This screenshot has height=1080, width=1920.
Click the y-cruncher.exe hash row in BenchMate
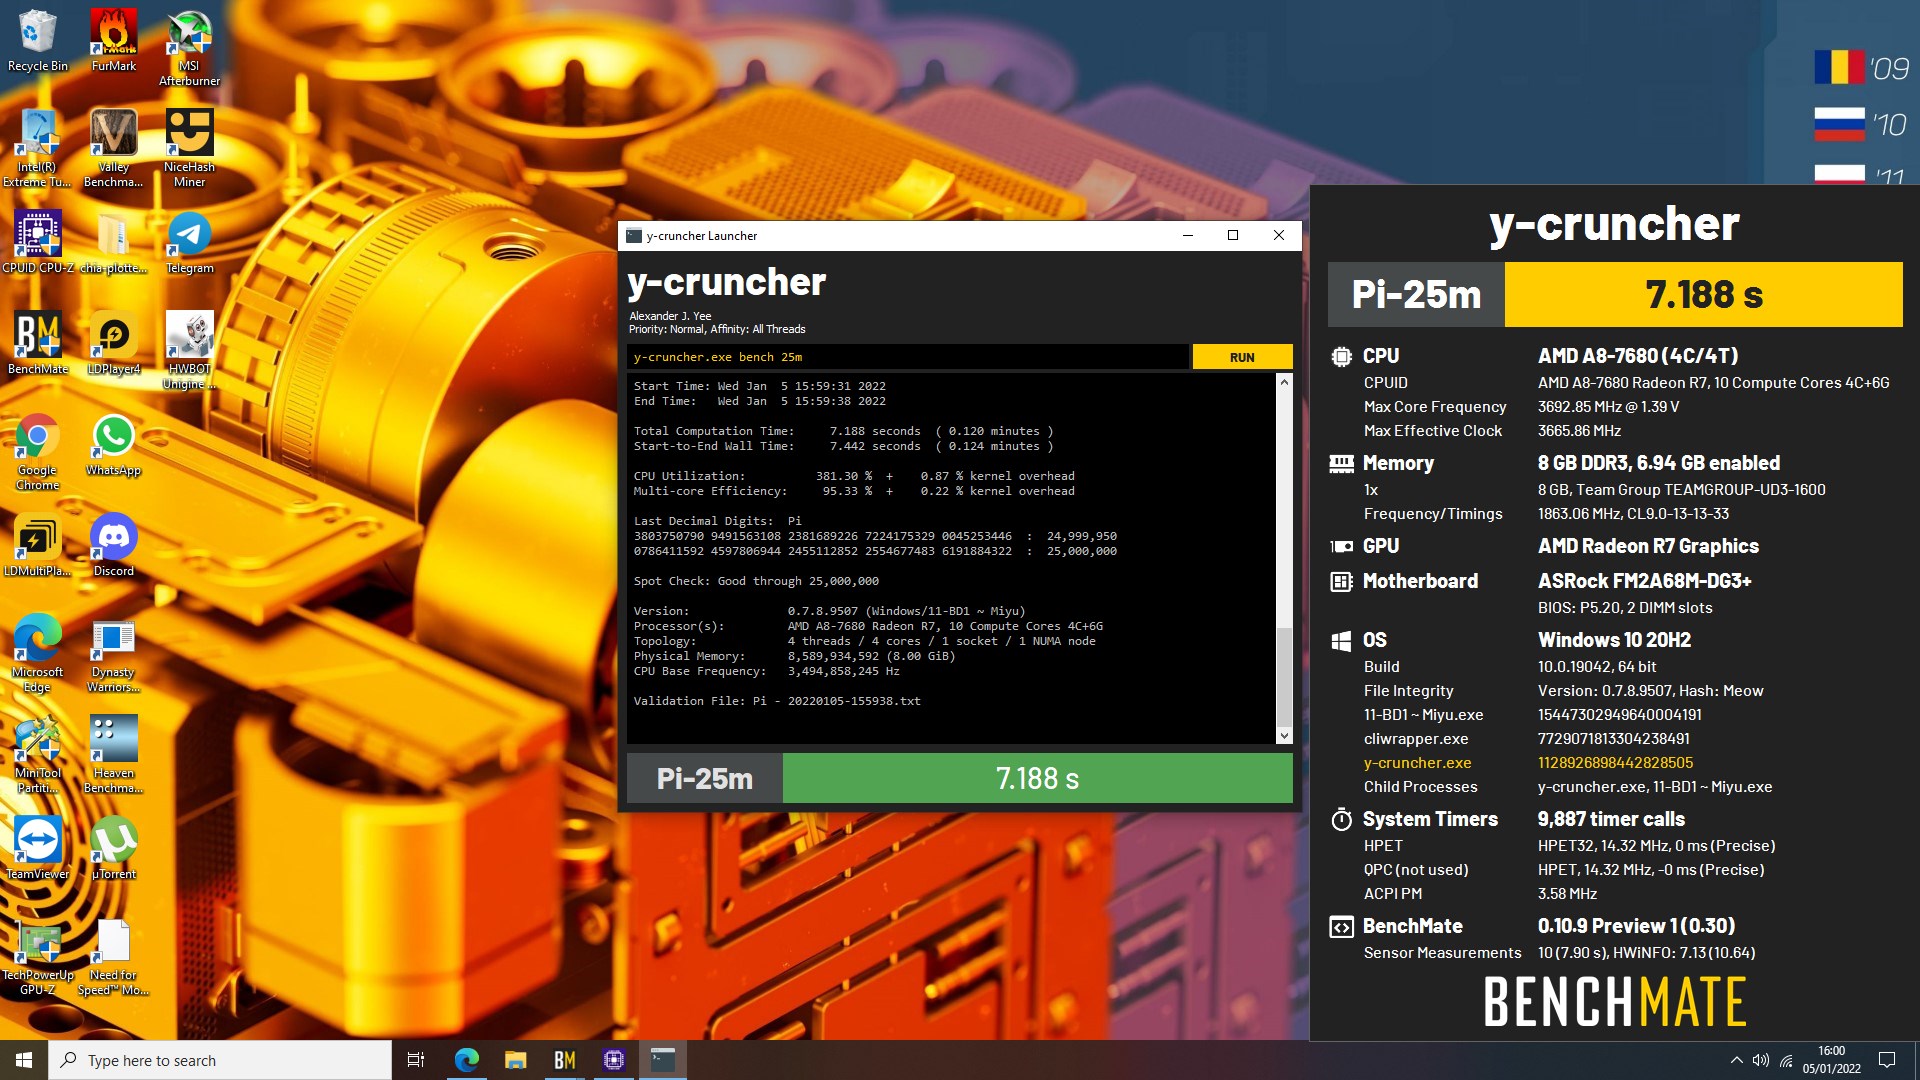1528,763
